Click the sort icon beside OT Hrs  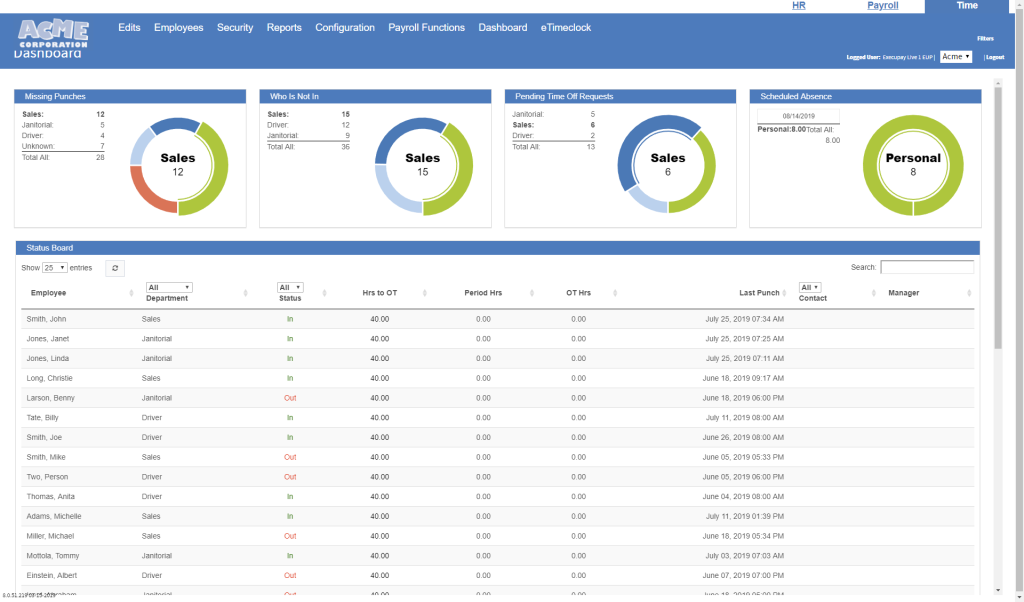pyautogui.click(x=614, y=292)
